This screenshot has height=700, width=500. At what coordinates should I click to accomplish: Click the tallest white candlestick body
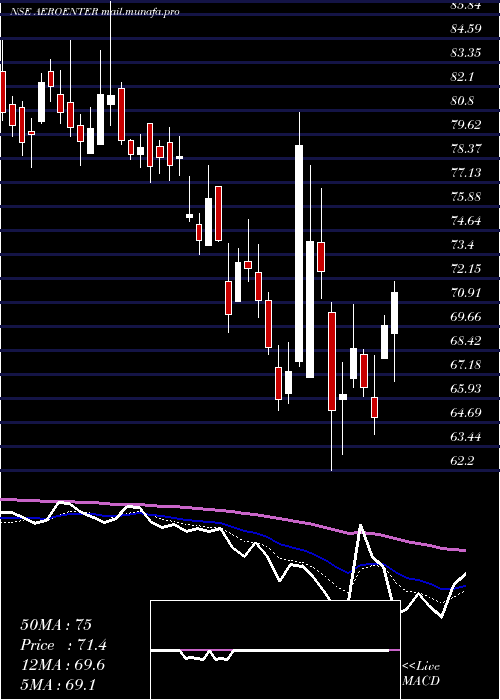(x=299, y=254)
